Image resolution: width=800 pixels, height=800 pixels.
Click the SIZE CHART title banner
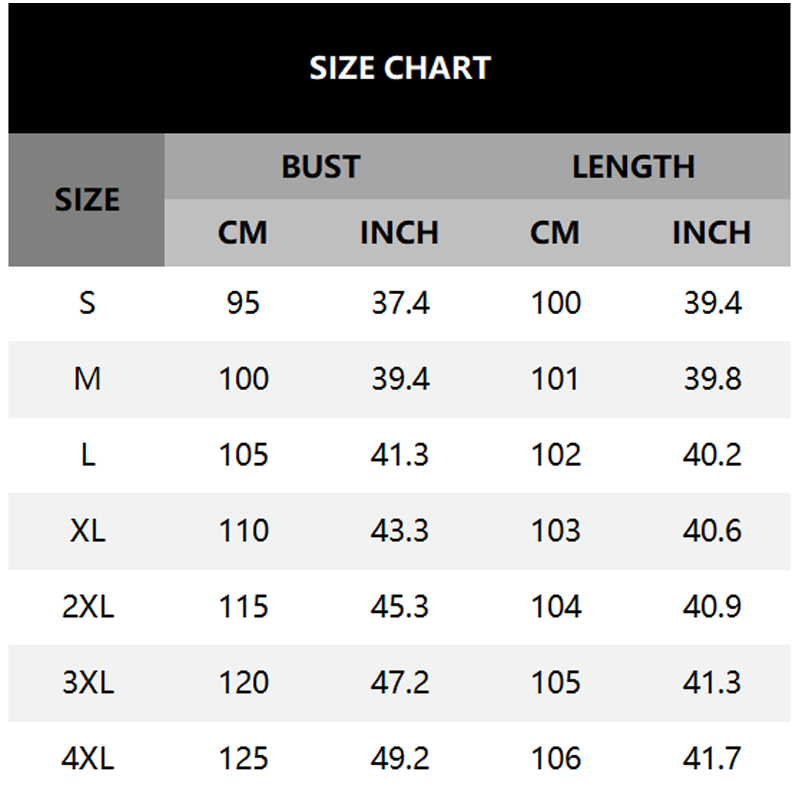coord(400,68)
